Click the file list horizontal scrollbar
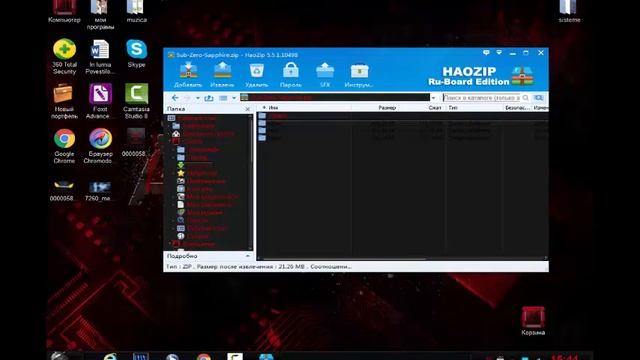Viewport: 640px width, 360px height. click(x=344, y=258)
